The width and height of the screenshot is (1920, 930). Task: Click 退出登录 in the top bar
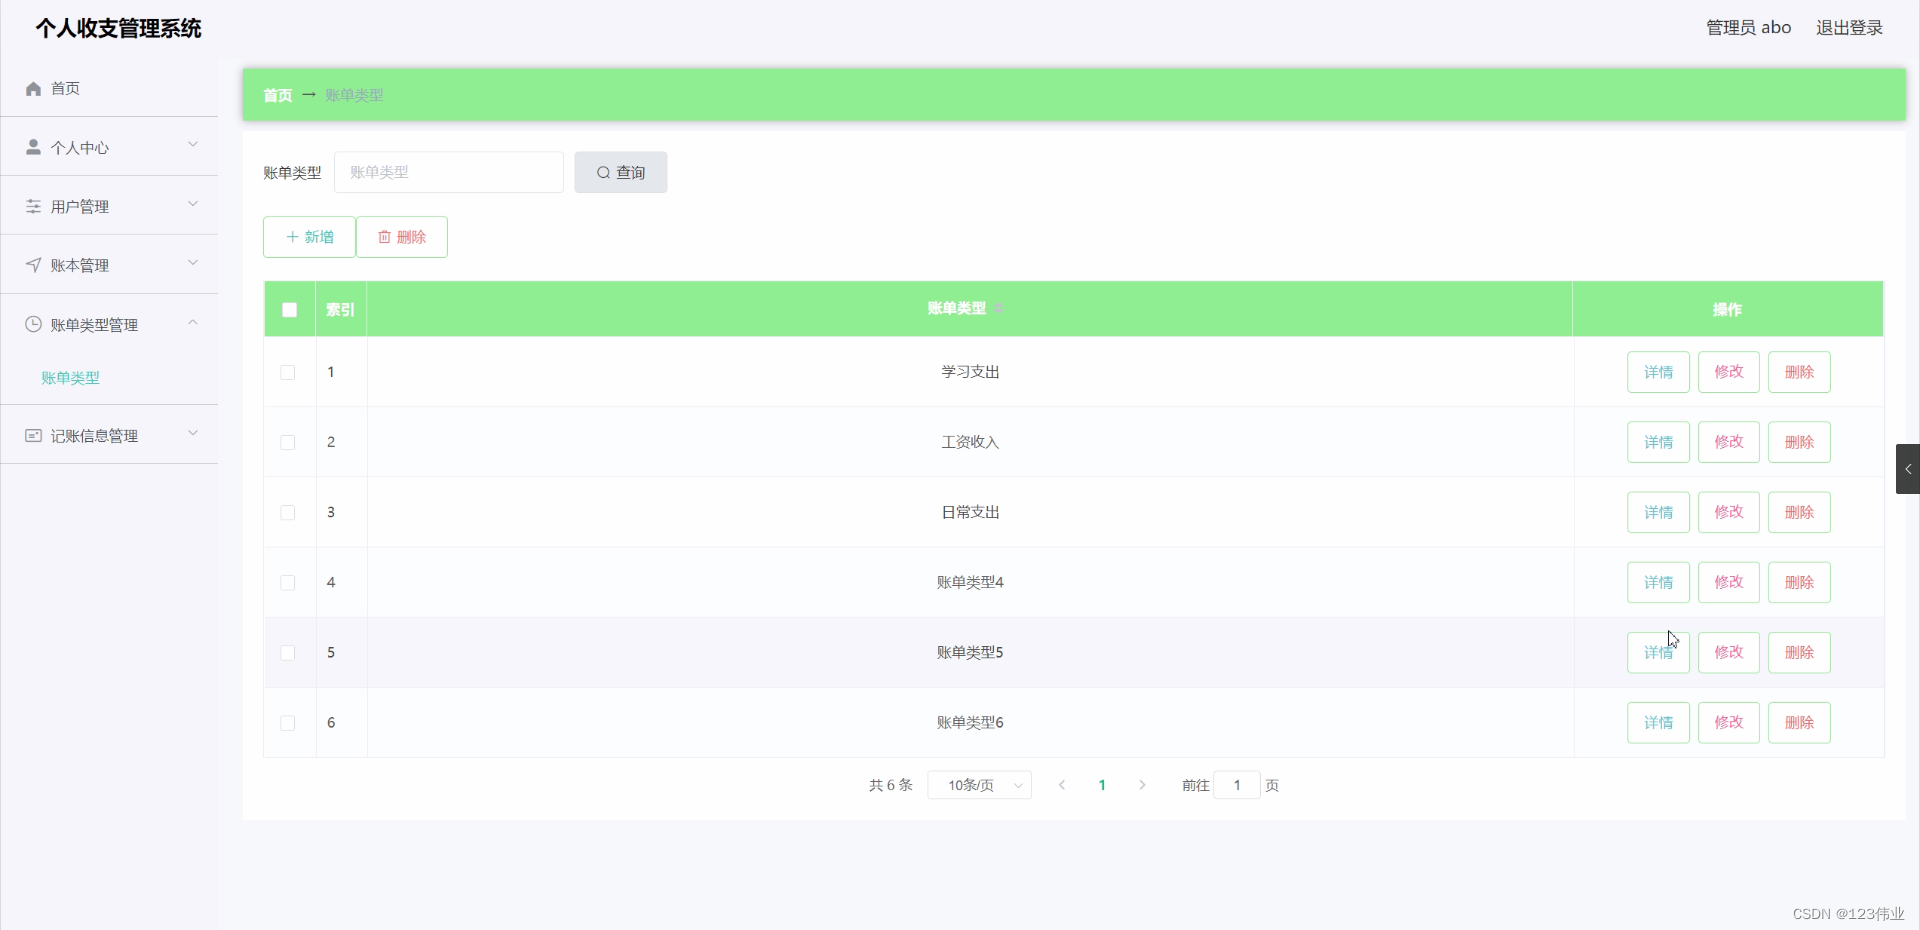(x=1848, y=27)
